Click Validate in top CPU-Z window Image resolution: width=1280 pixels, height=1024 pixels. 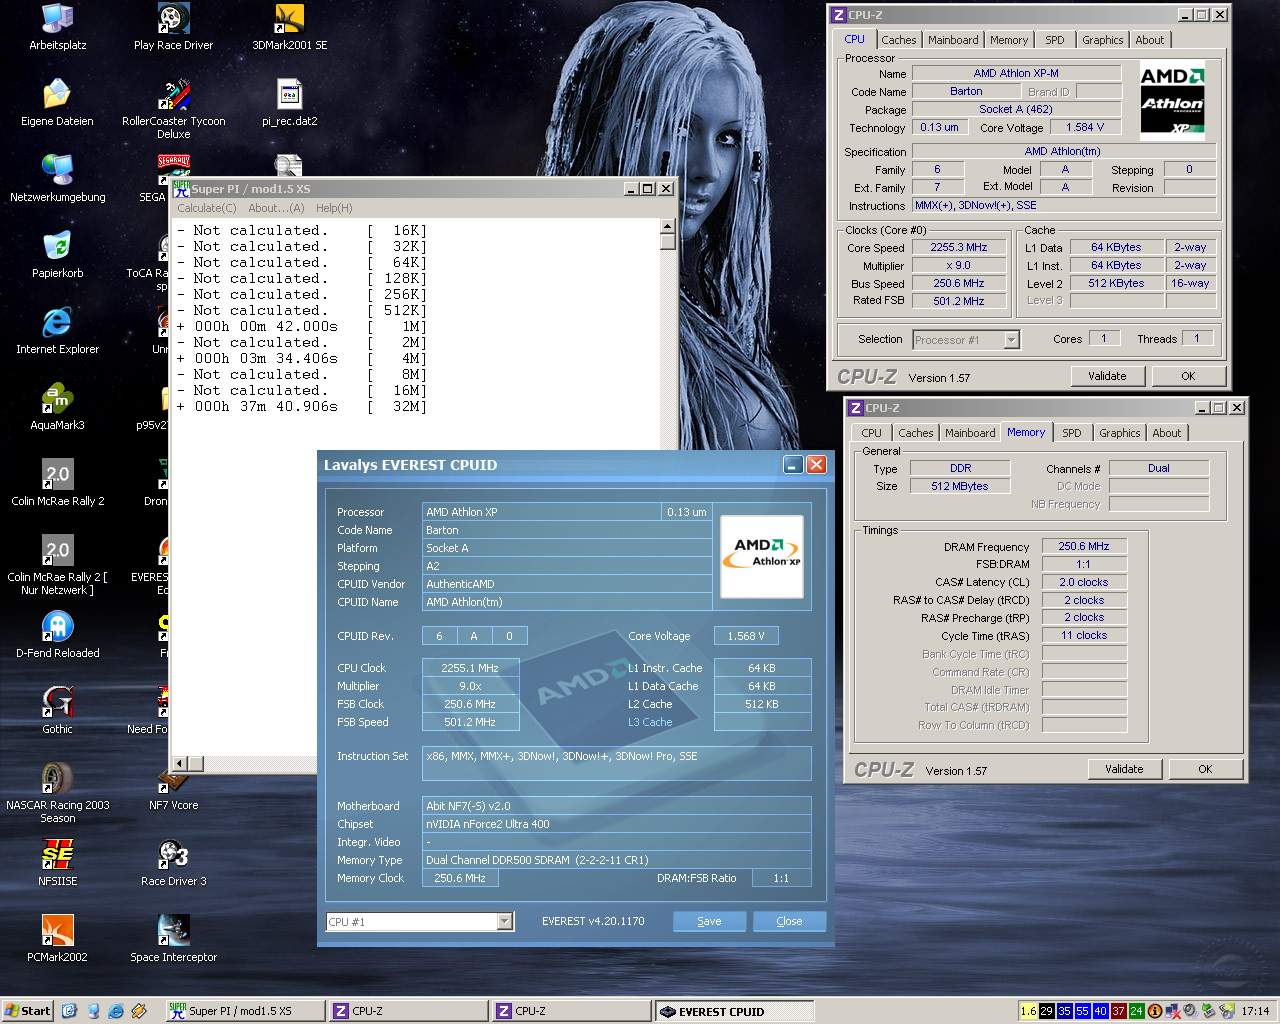tap(1107, 376)
